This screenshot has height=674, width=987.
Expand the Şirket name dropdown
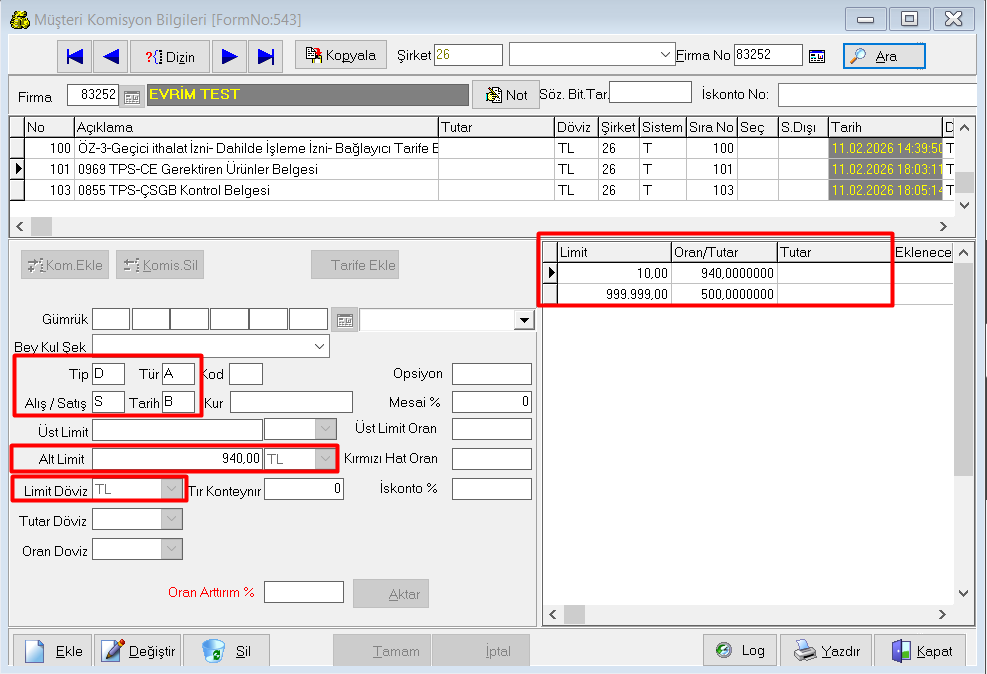pyautogui.click(x=666, y=55)
